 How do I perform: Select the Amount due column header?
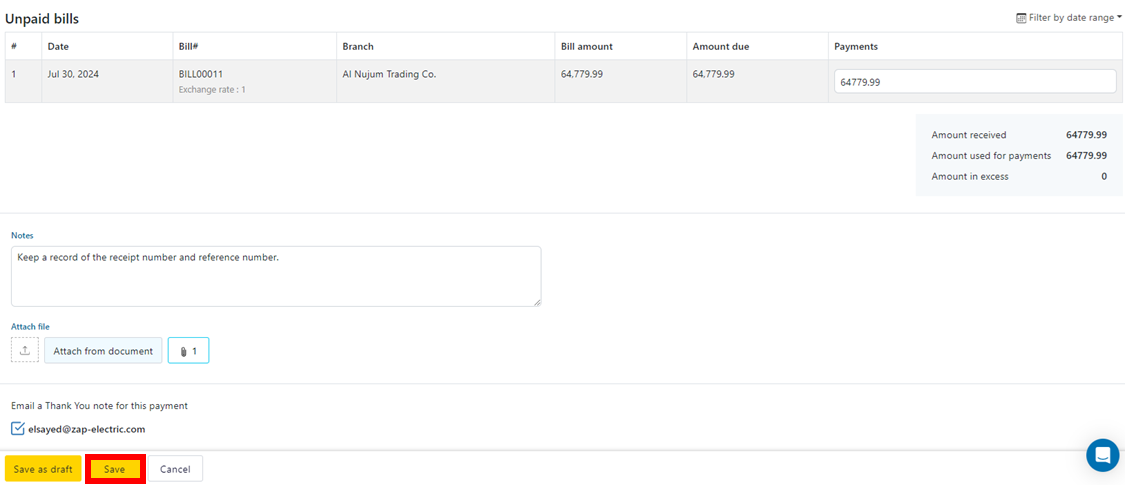720,46
